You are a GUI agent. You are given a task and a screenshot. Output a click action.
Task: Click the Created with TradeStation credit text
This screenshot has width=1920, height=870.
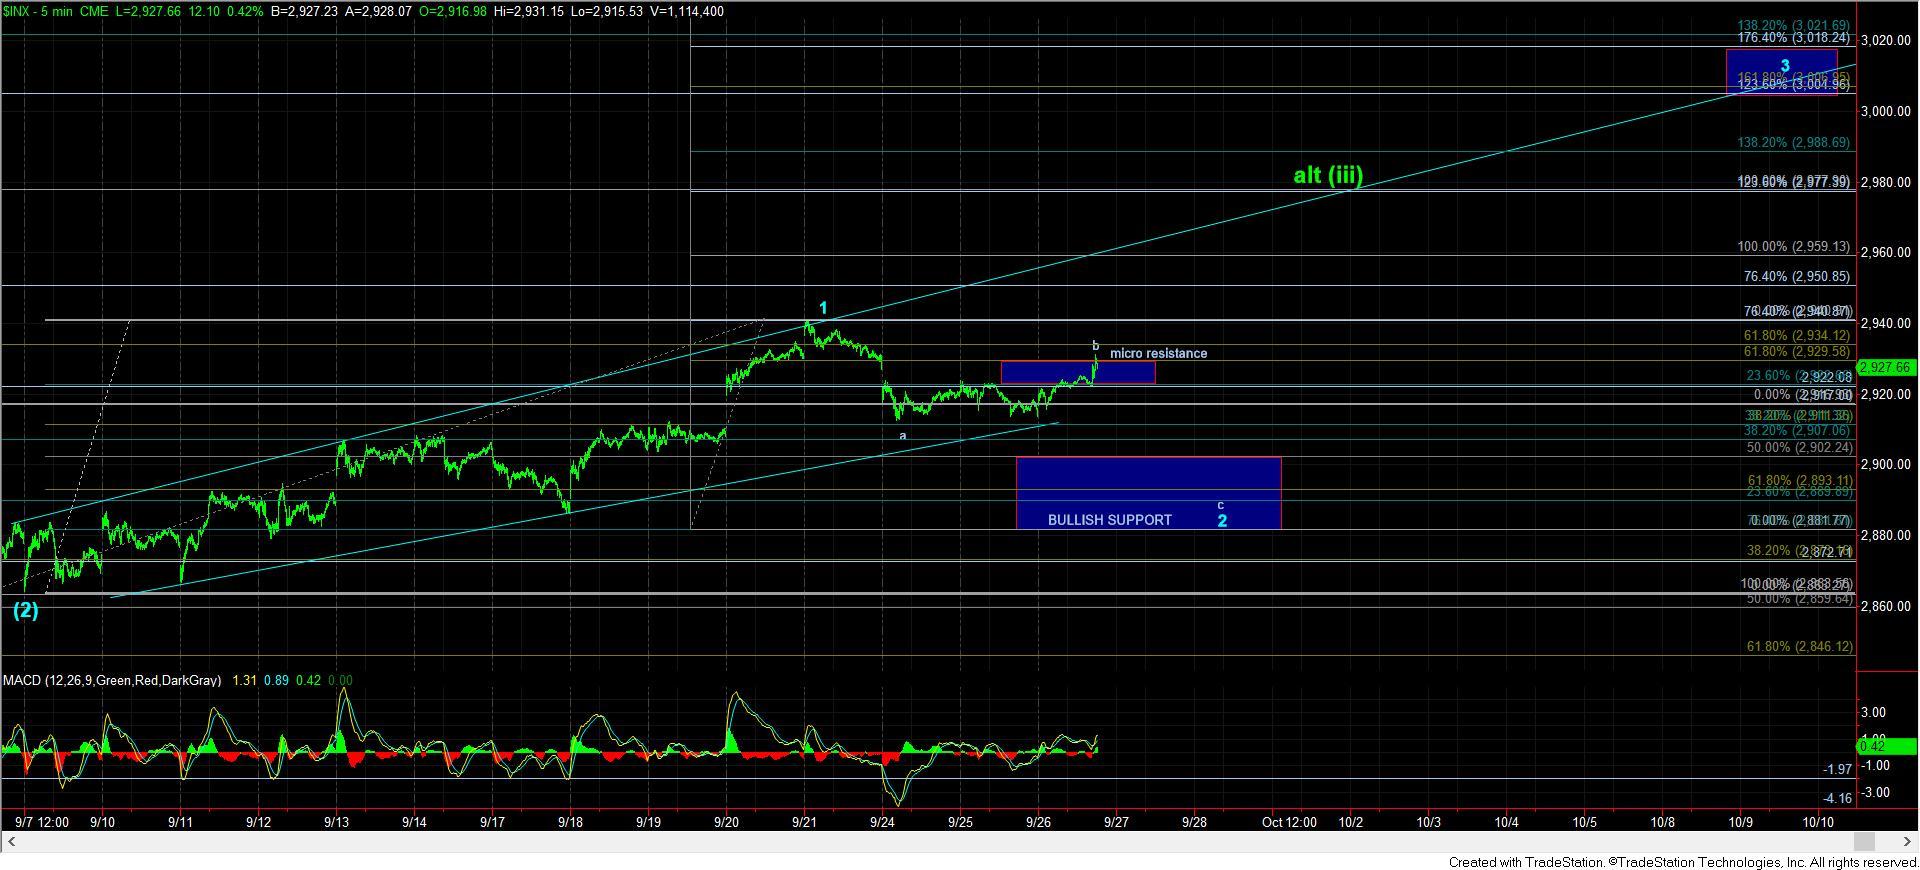pos(1681,862)
